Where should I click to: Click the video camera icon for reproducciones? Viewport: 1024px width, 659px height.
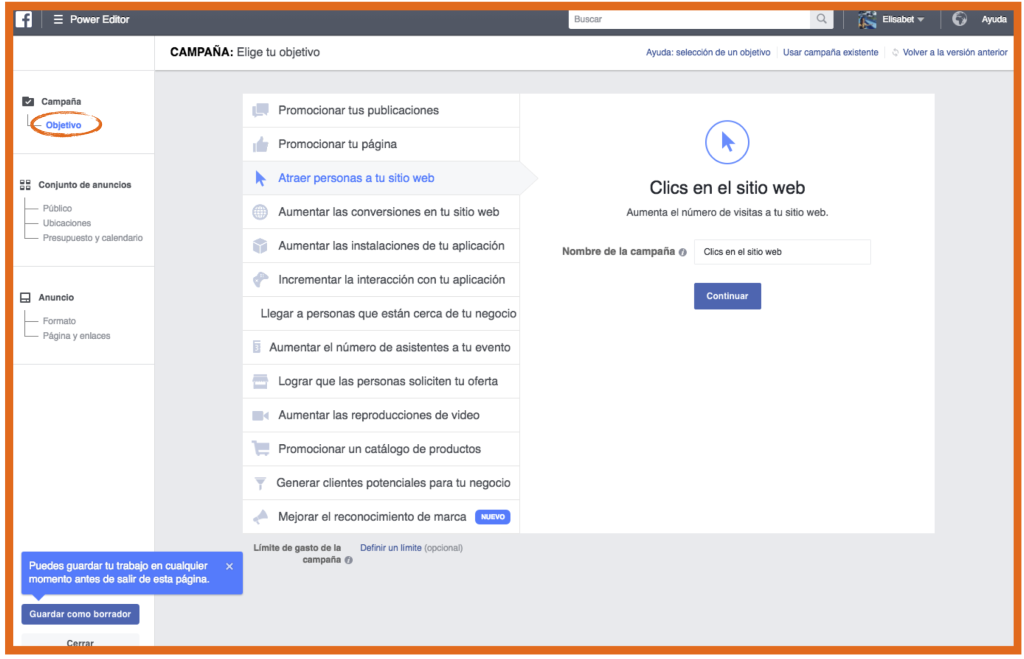point(260,415)
